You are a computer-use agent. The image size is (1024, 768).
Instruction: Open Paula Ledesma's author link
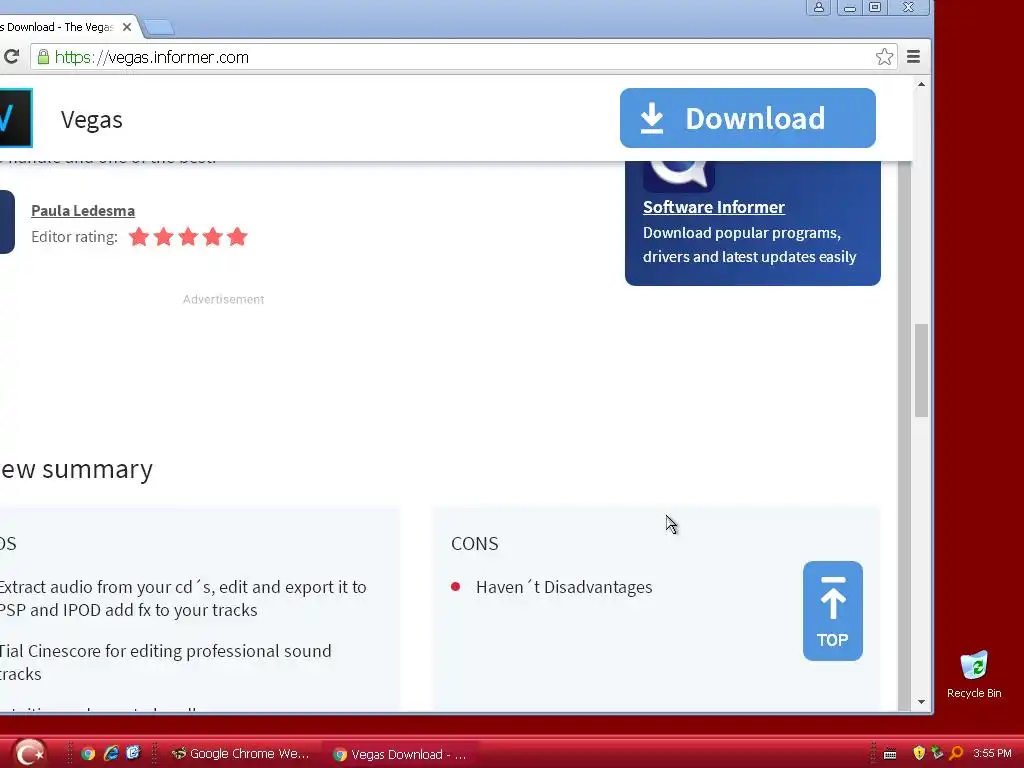coord(83,210)
